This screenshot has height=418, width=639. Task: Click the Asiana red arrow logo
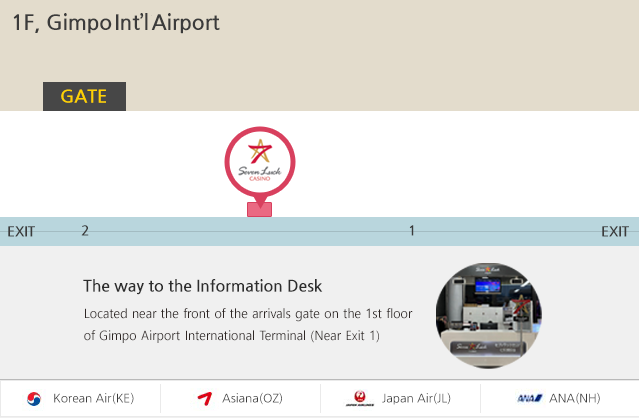[205, 398]
